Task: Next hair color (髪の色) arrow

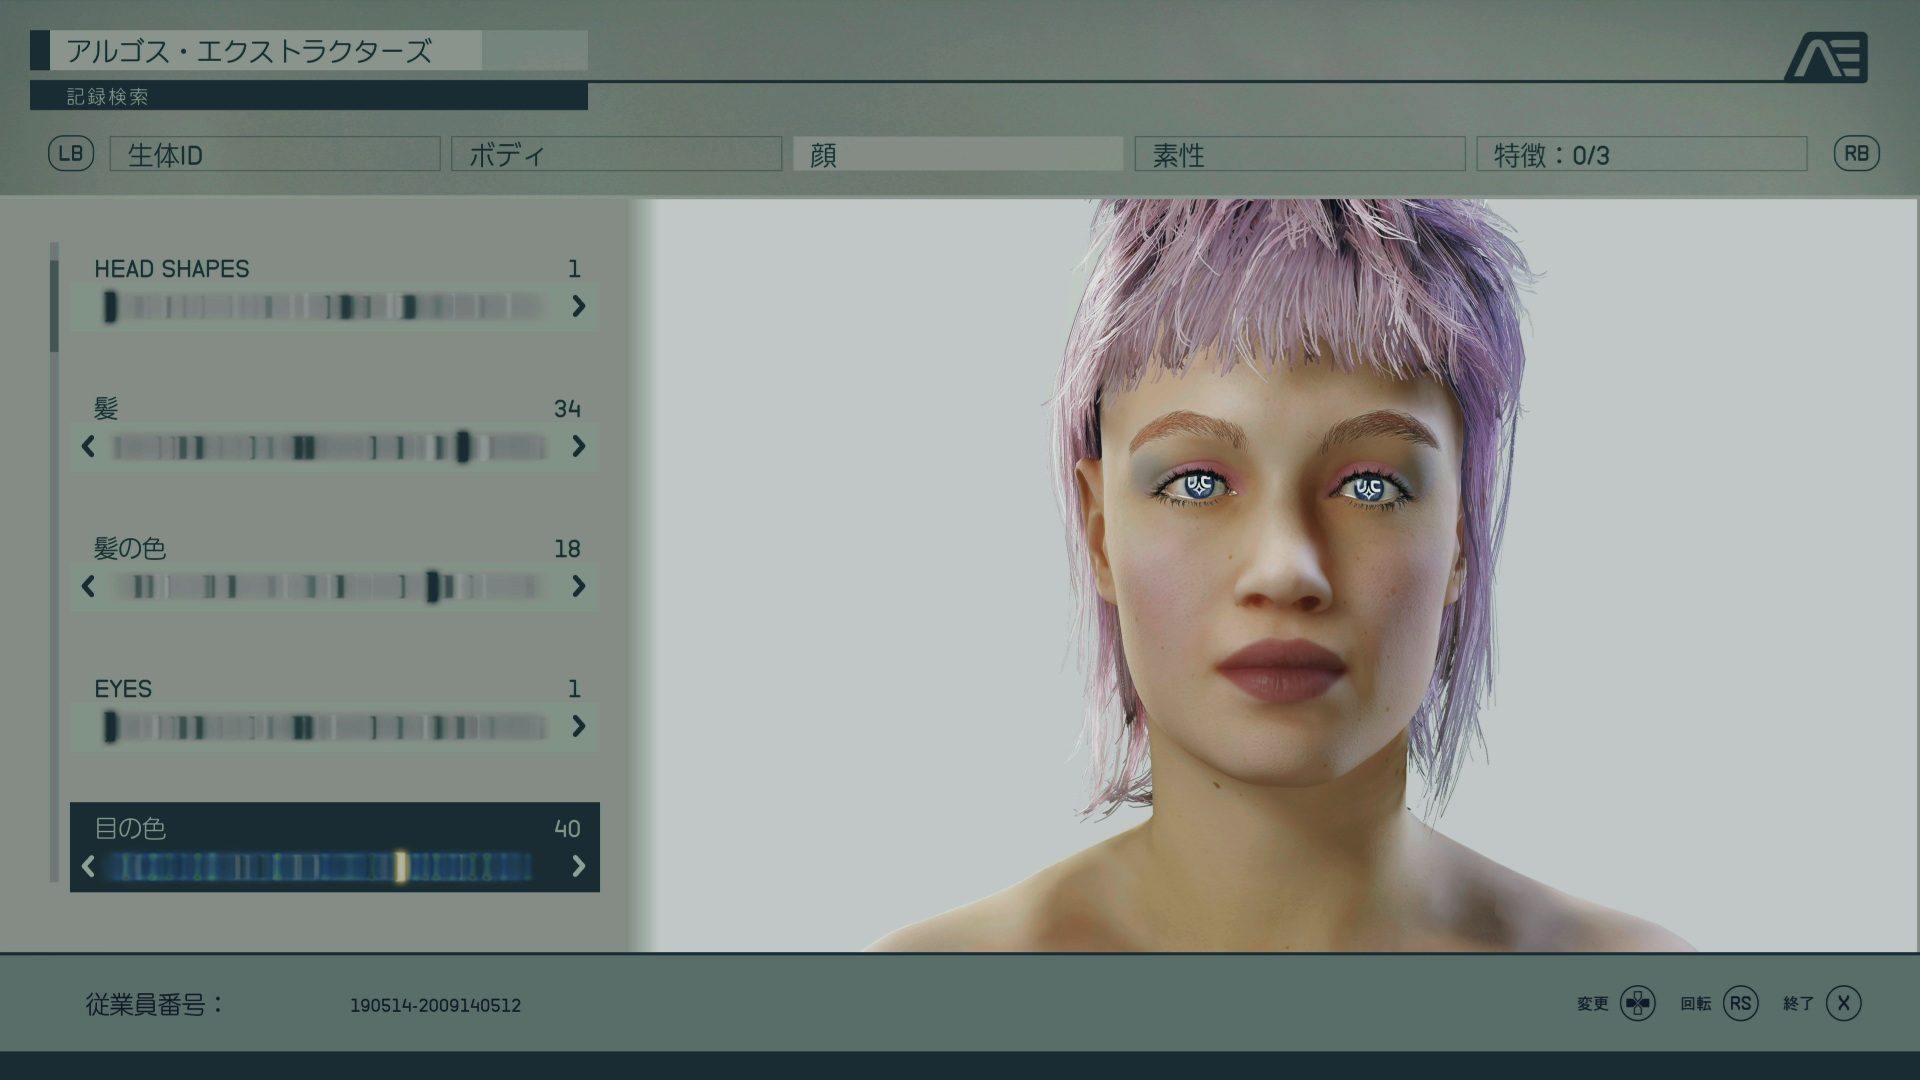Action: (578, 586)
